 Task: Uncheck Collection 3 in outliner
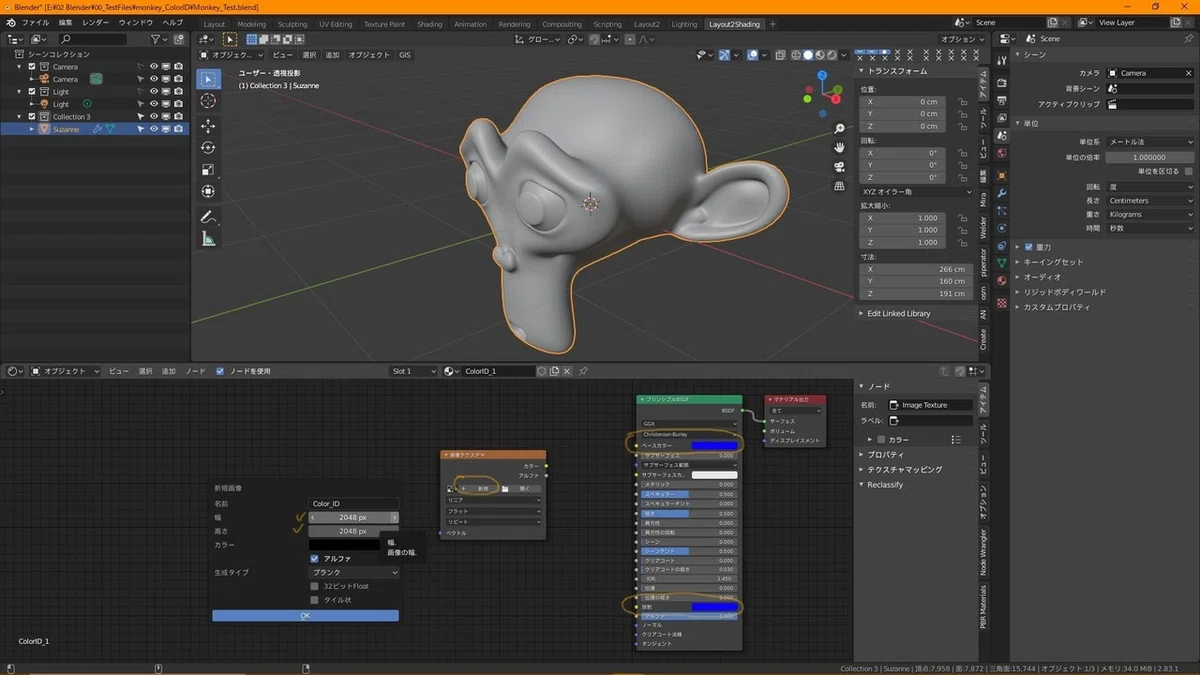pyautogui.click(x=32, y=116)
